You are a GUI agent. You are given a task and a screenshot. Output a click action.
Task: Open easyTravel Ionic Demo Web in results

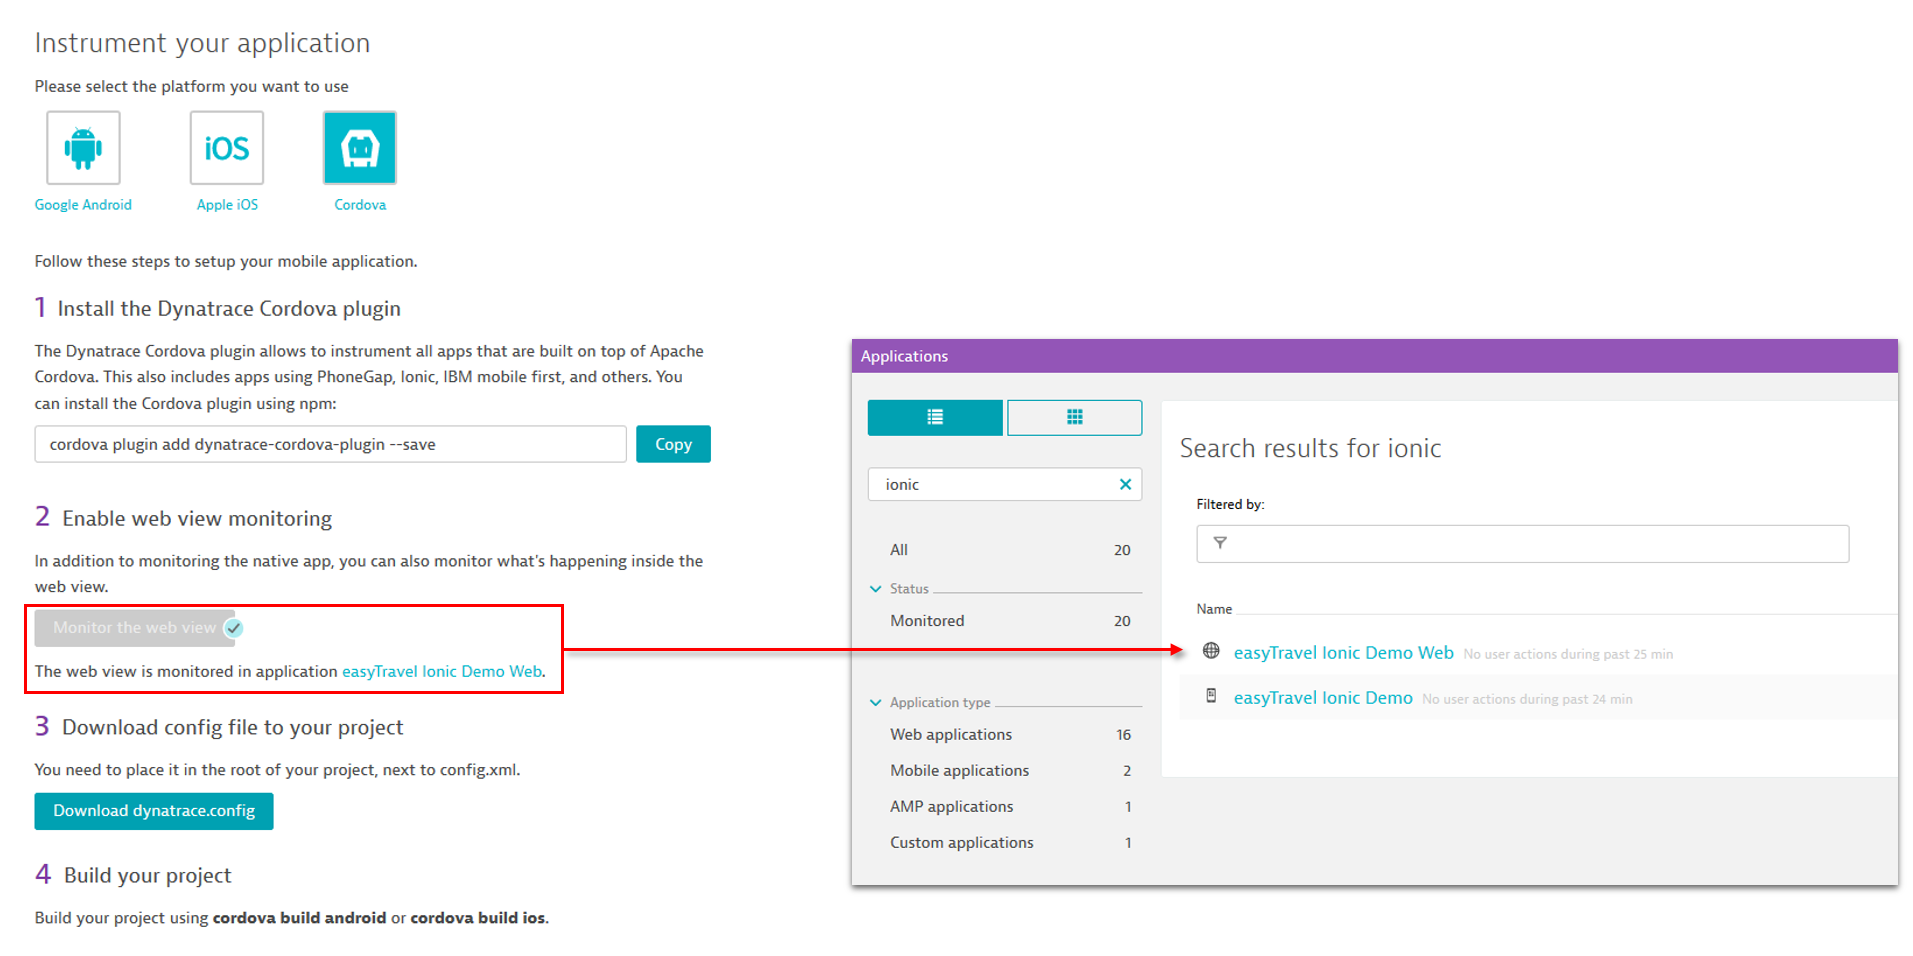[x=1343, y=653]
